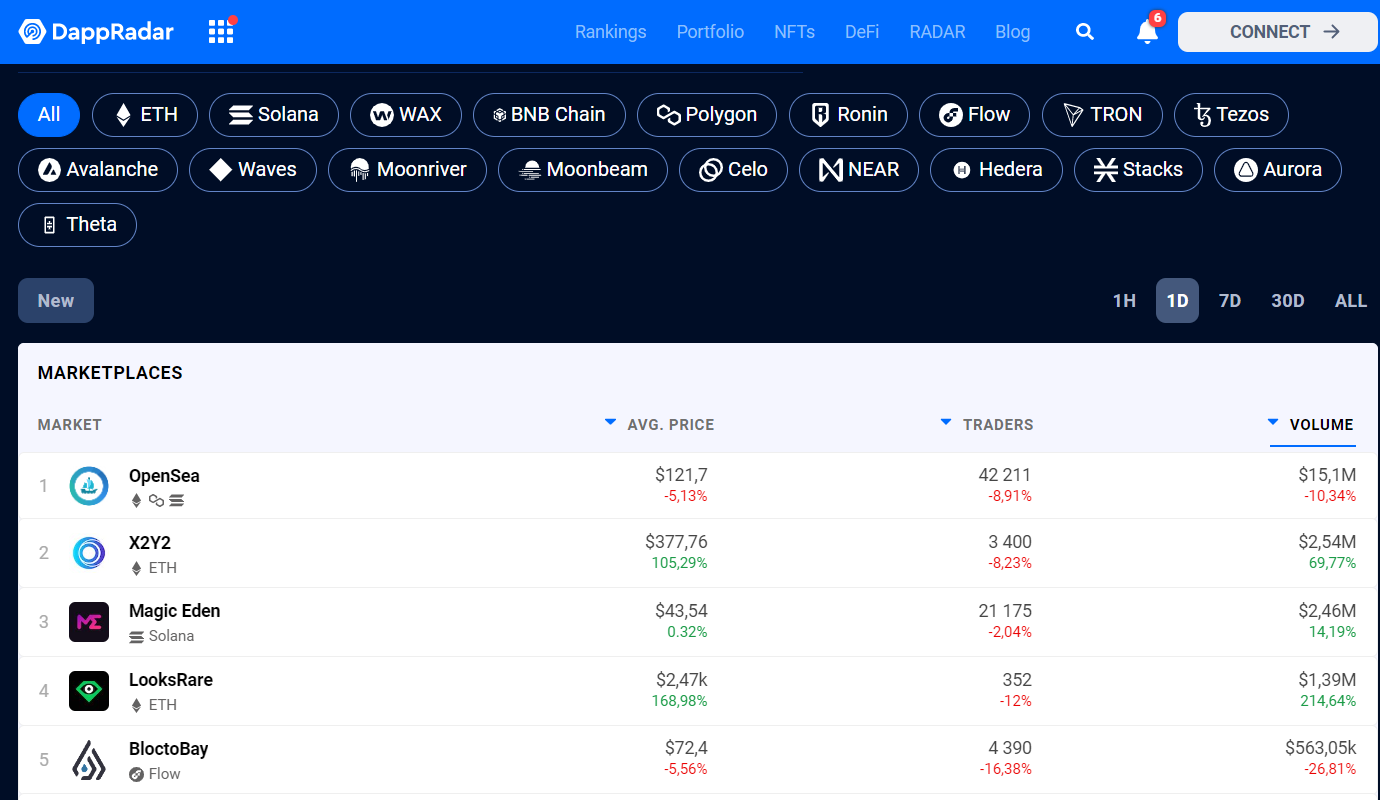Open the LooksRare marketplace link

(x=171, y=680)
